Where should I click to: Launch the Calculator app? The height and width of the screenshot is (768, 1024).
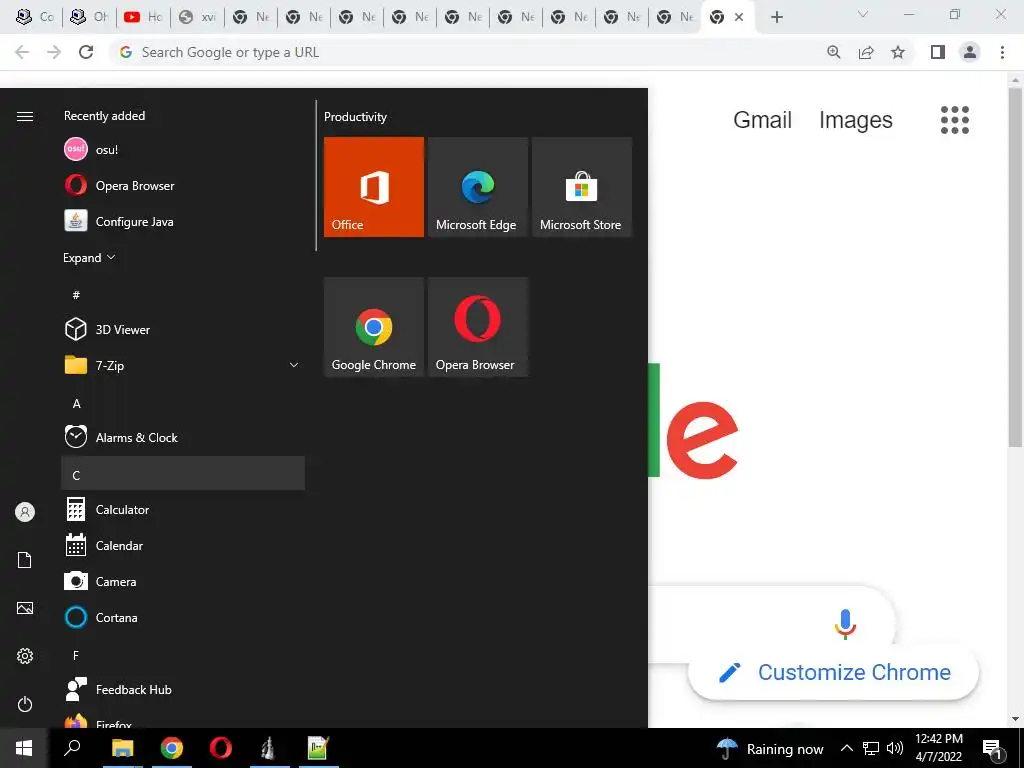183,509
